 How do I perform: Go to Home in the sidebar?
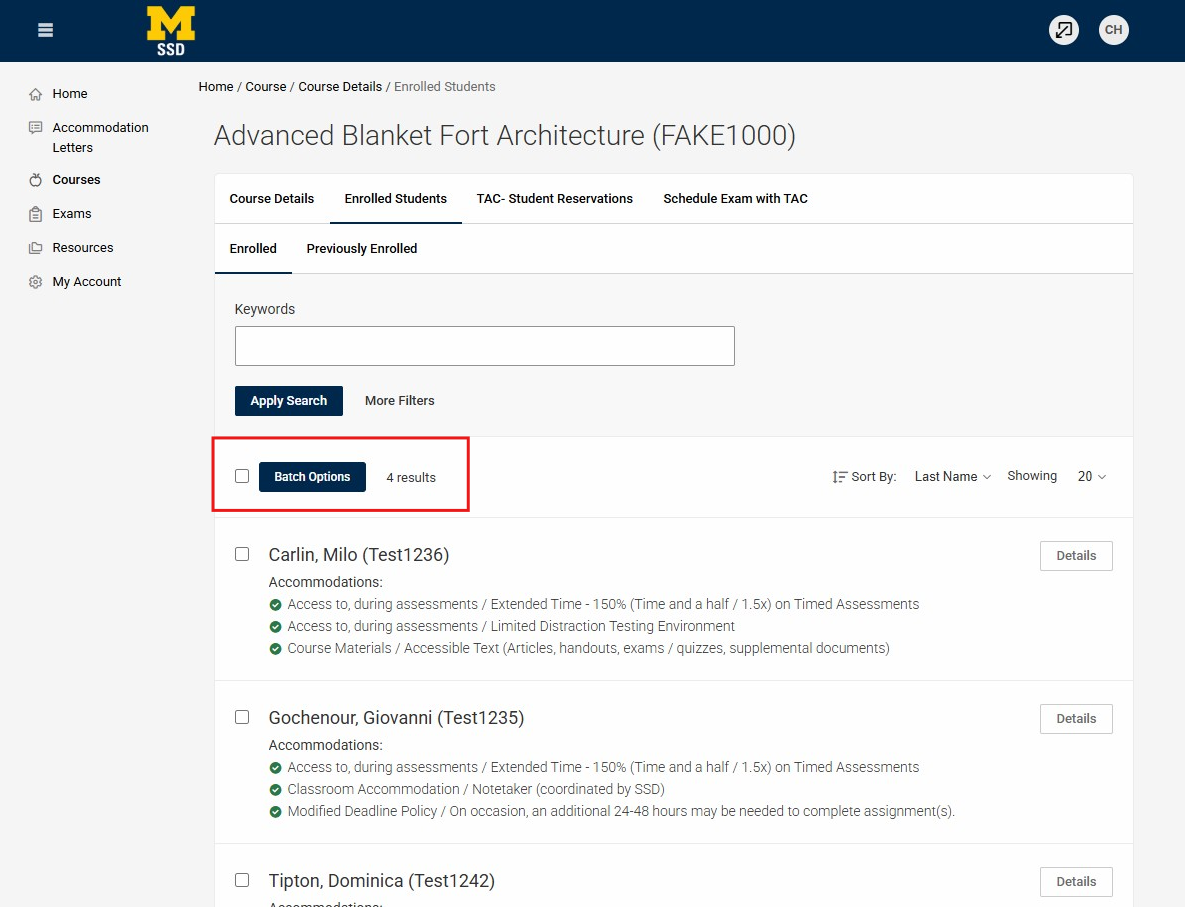(x=70, y=94)
